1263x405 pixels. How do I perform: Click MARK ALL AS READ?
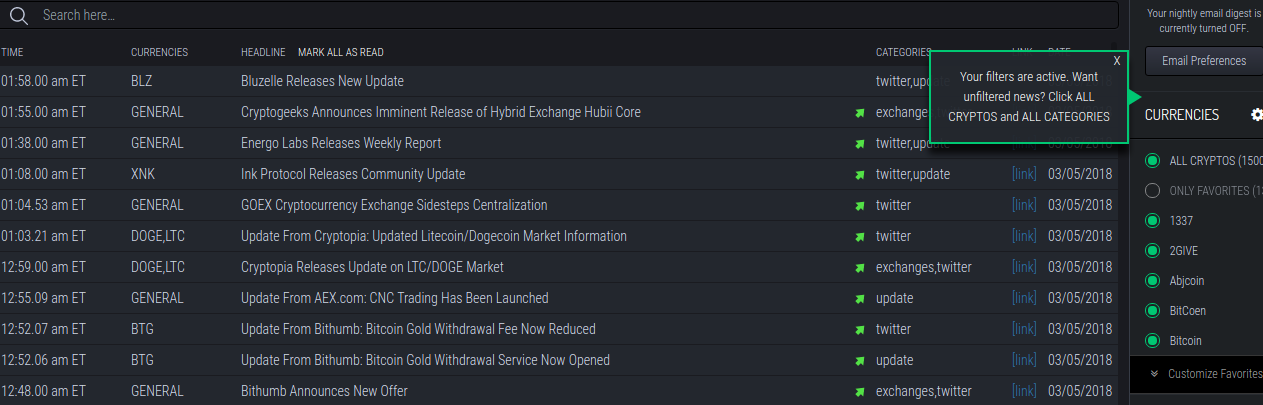(x=340, y=52)
